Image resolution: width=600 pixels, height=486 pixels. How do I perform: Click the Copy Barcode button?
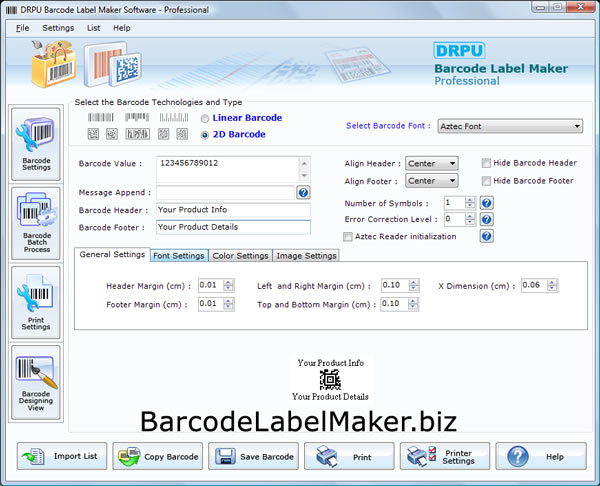point(158,456)
